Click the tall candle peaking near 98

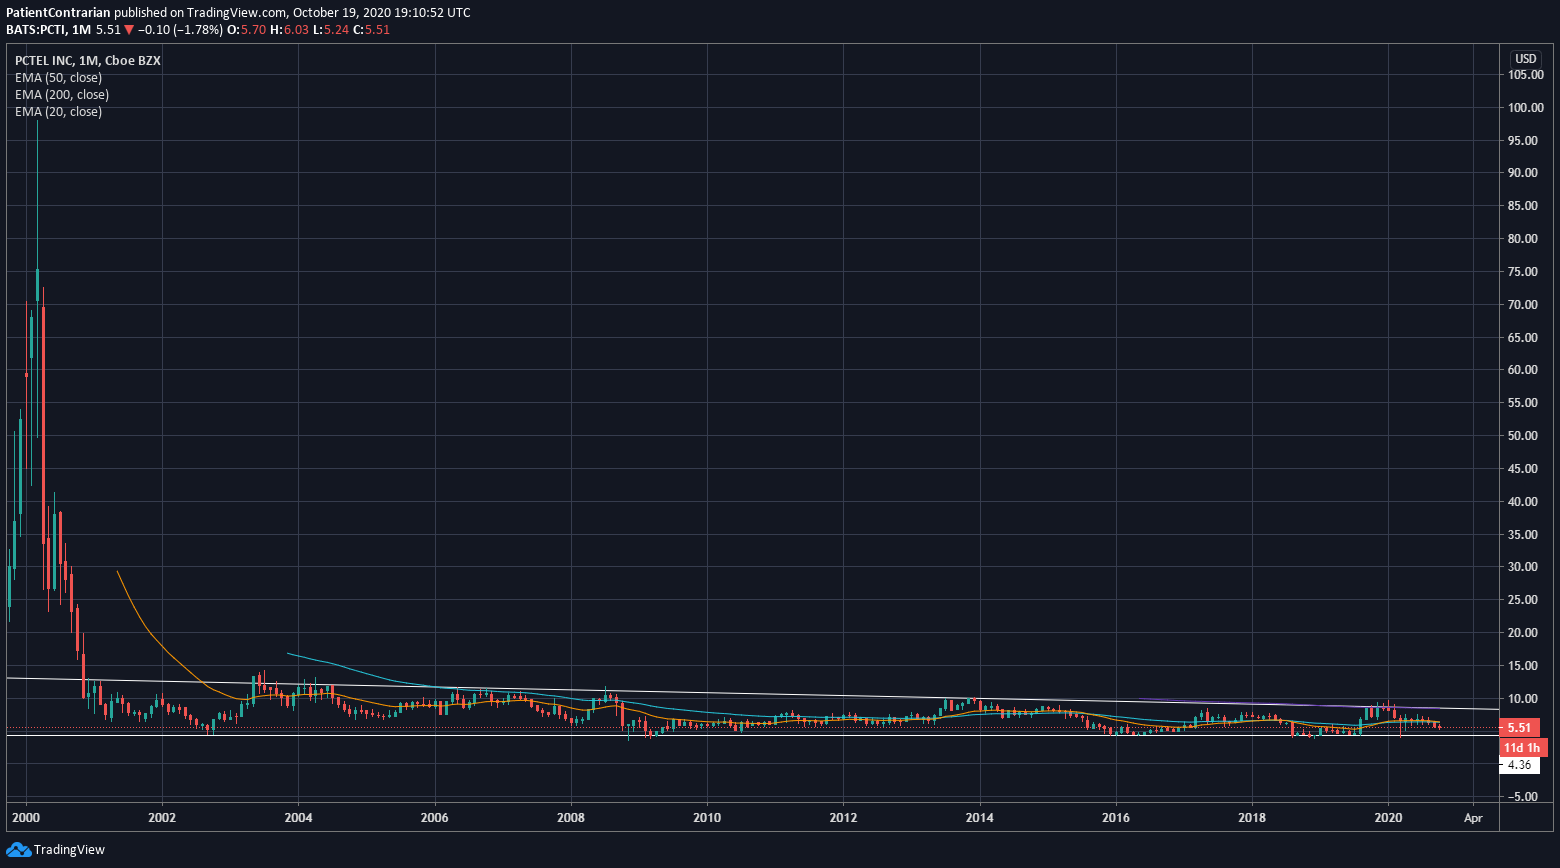click(x=37, y=284)
